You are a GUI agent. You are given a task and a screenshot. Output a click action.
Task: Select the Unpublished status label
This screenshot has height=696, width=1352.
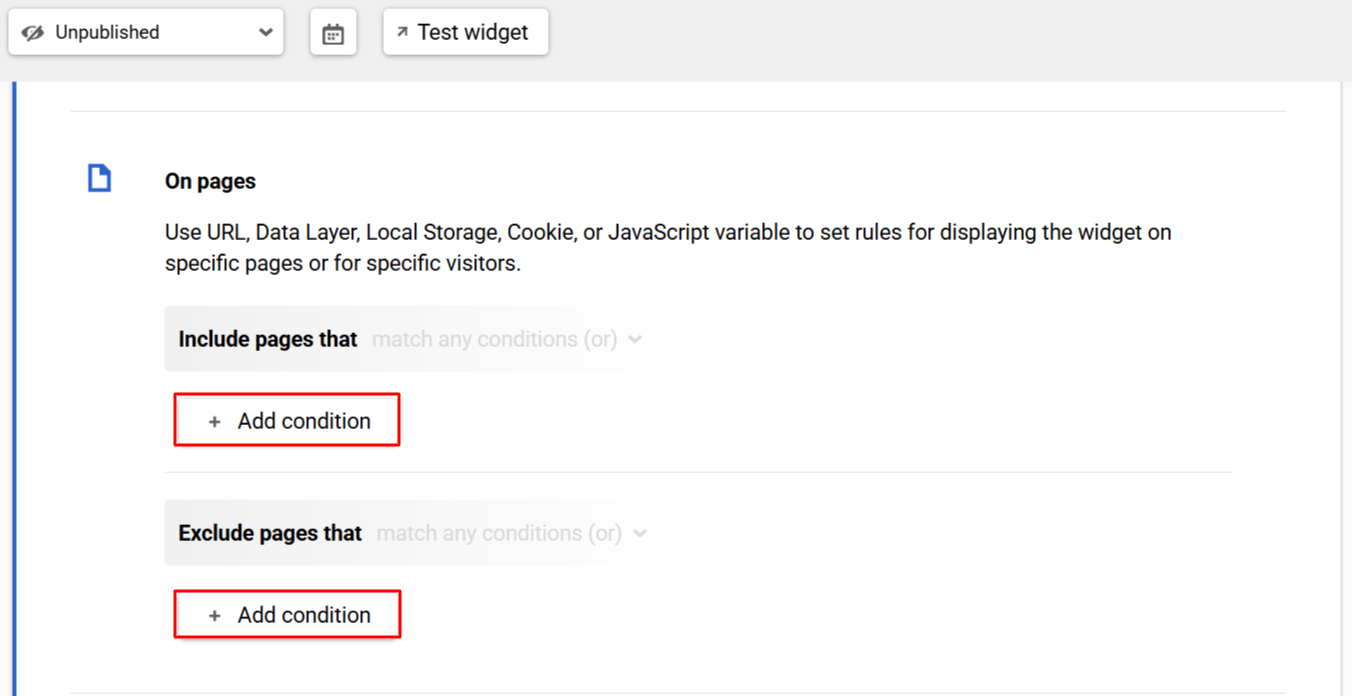coord(107,32)
